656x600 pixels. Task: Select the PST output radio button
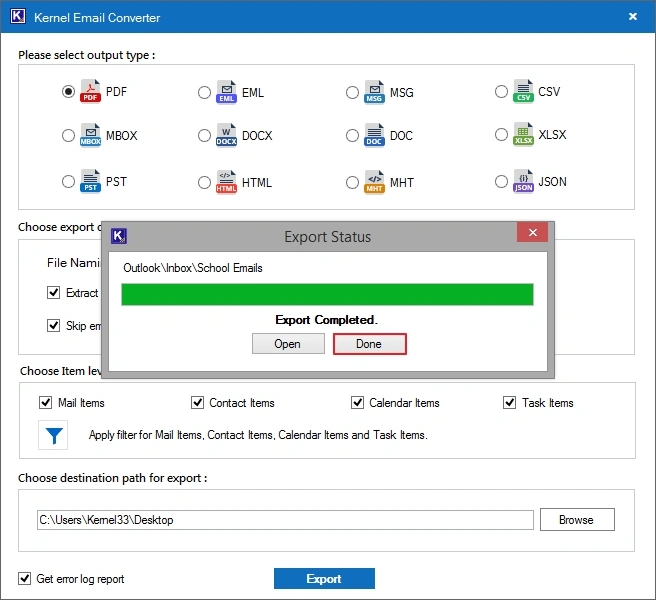[68, 181]
